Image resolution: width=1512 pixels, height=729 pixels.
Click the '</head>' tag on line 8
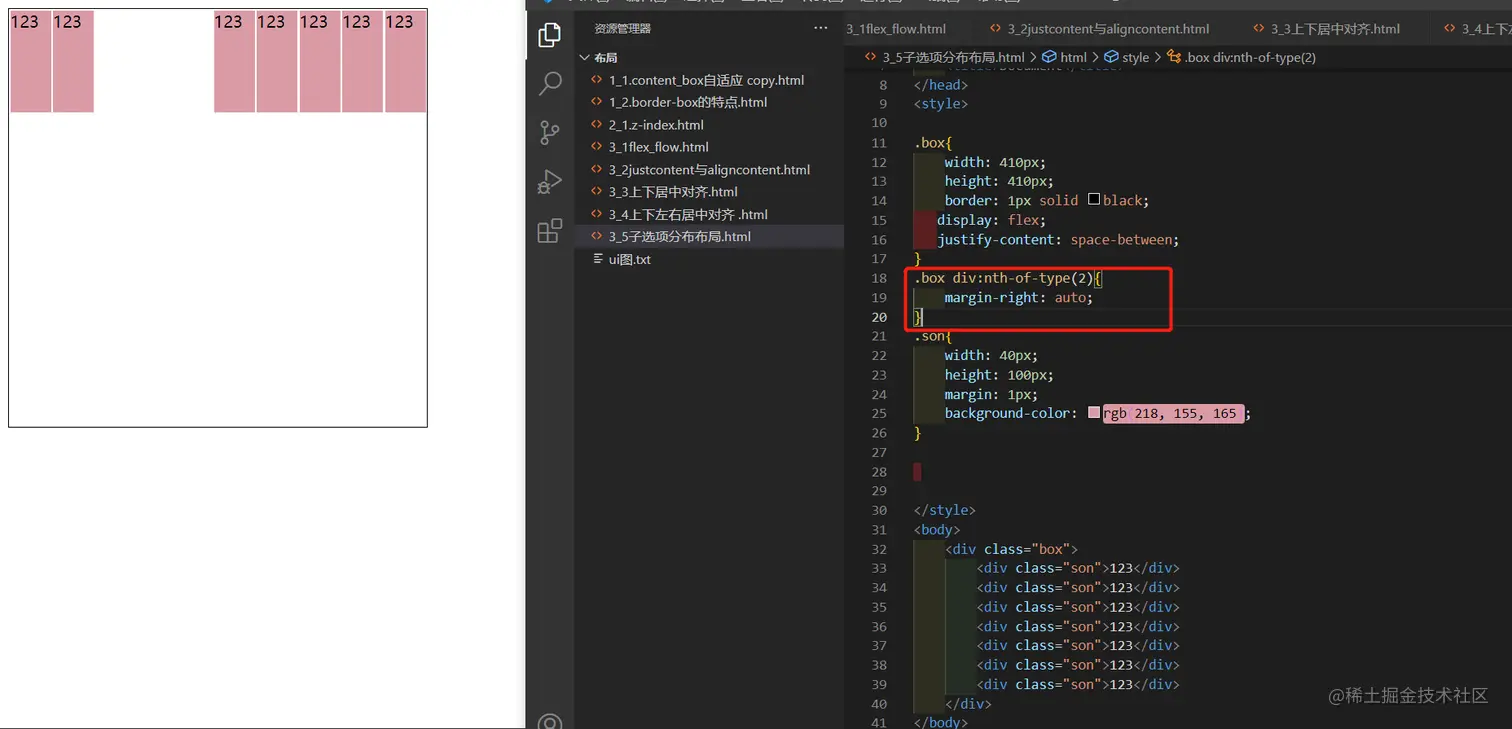(x=941, y=85)
